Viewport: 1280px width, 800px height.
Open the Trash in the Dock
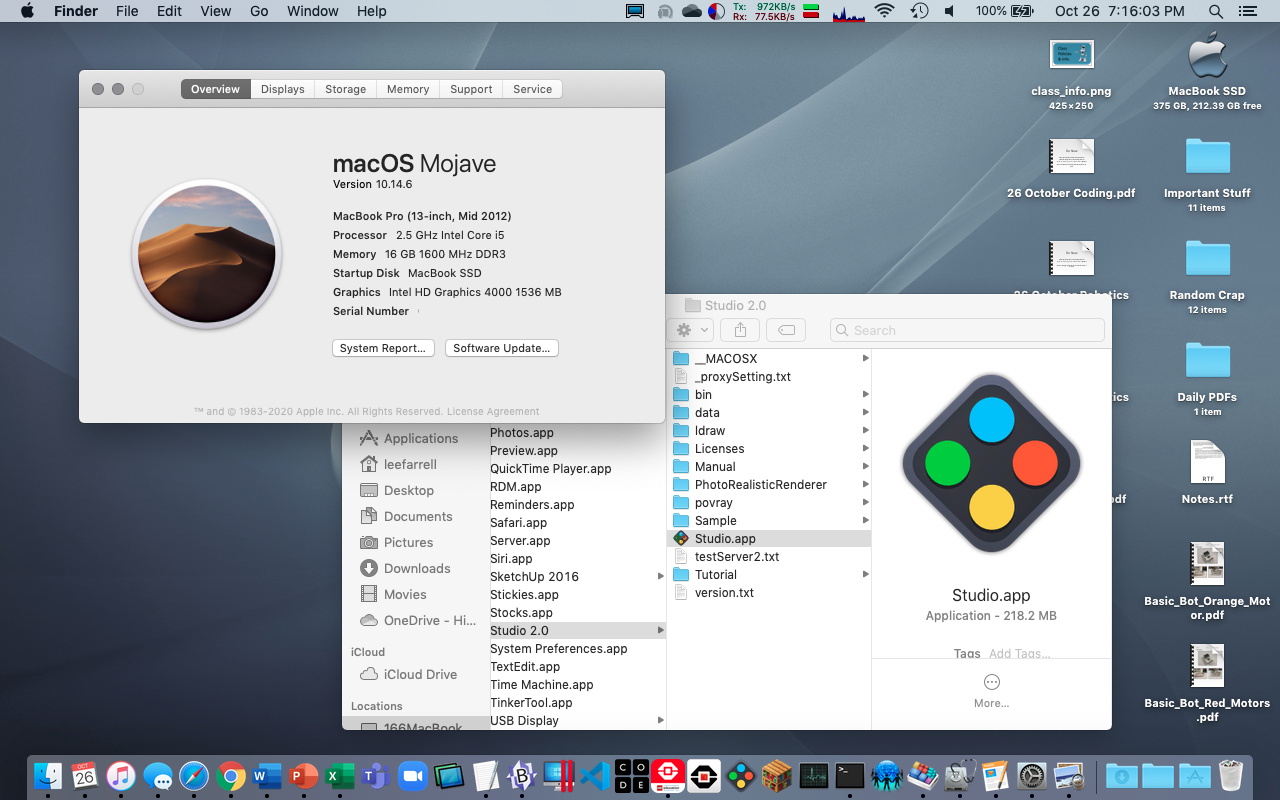tap(1231, 776)
